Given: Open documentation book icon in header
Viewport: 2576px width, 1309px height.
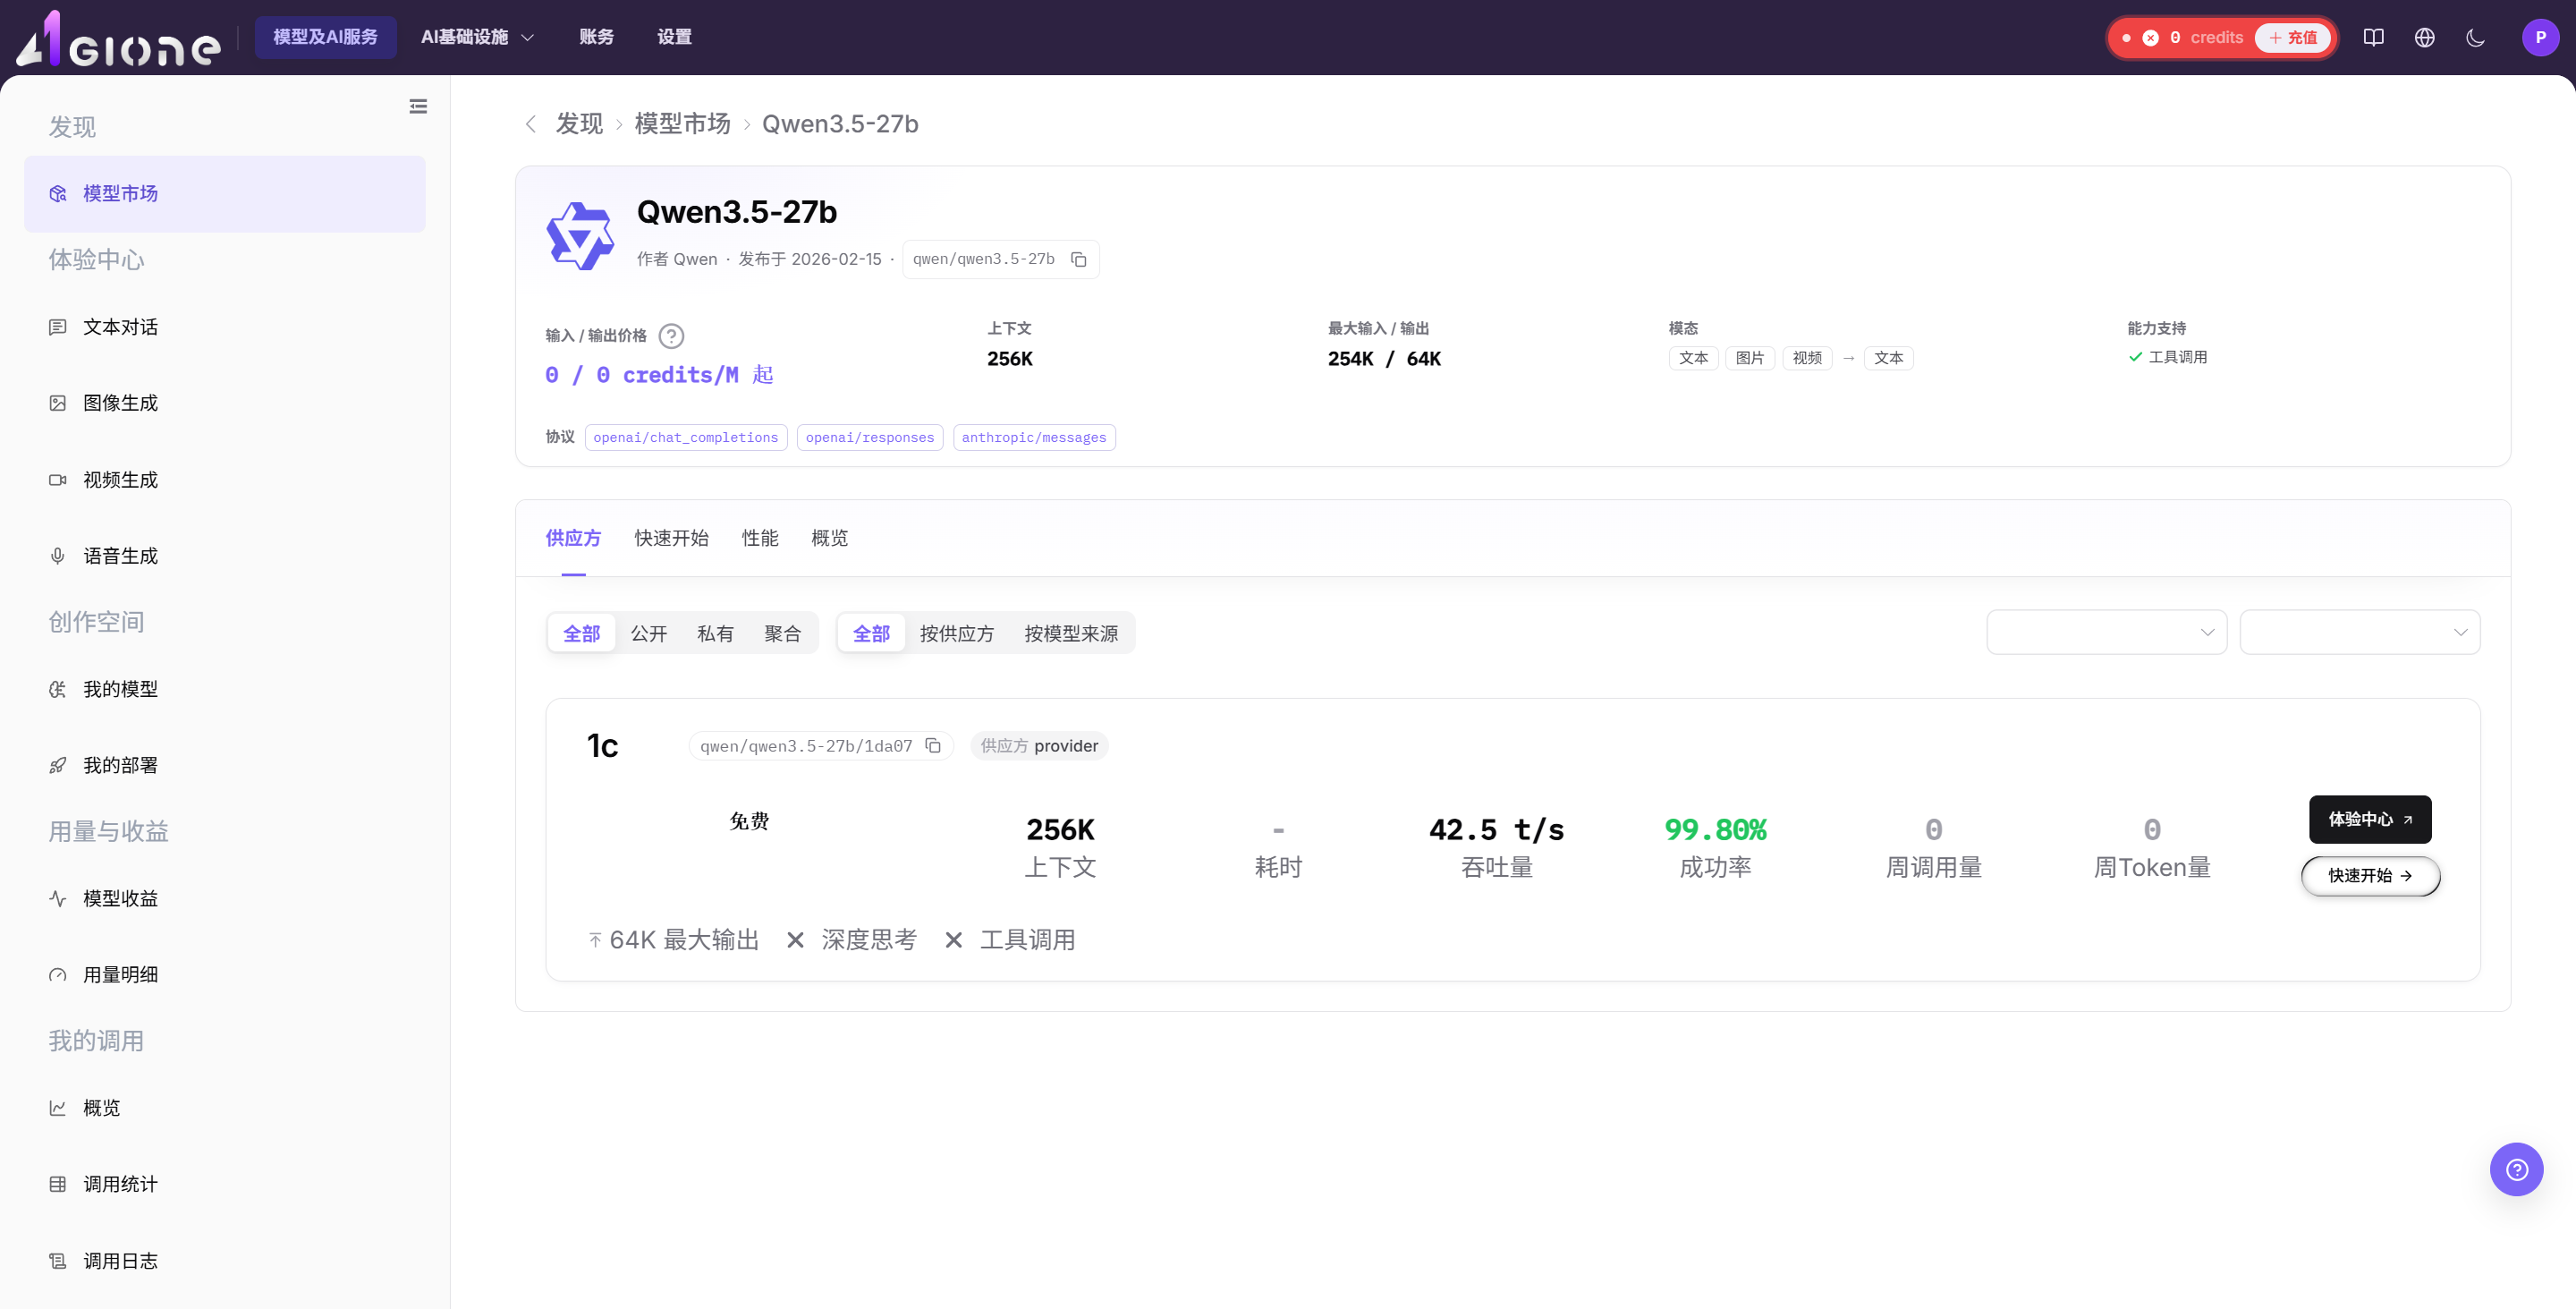Looking at the screenshot, I should pos(2373,37).
